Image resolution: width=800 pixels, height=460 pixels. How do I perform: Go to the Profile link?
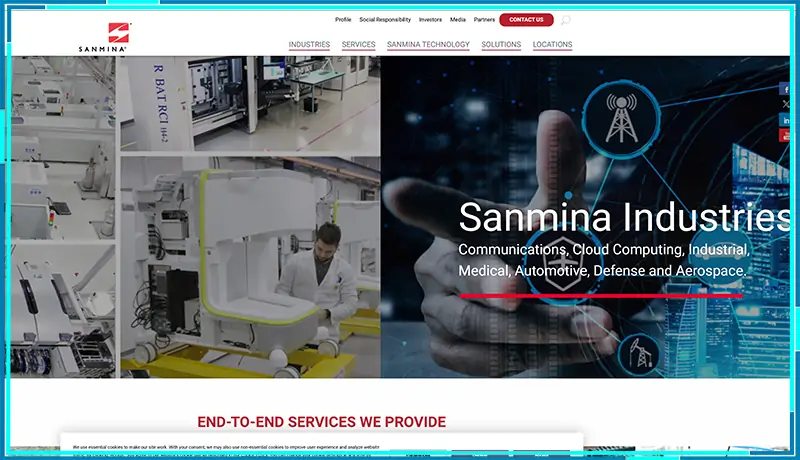coord(343,19)
